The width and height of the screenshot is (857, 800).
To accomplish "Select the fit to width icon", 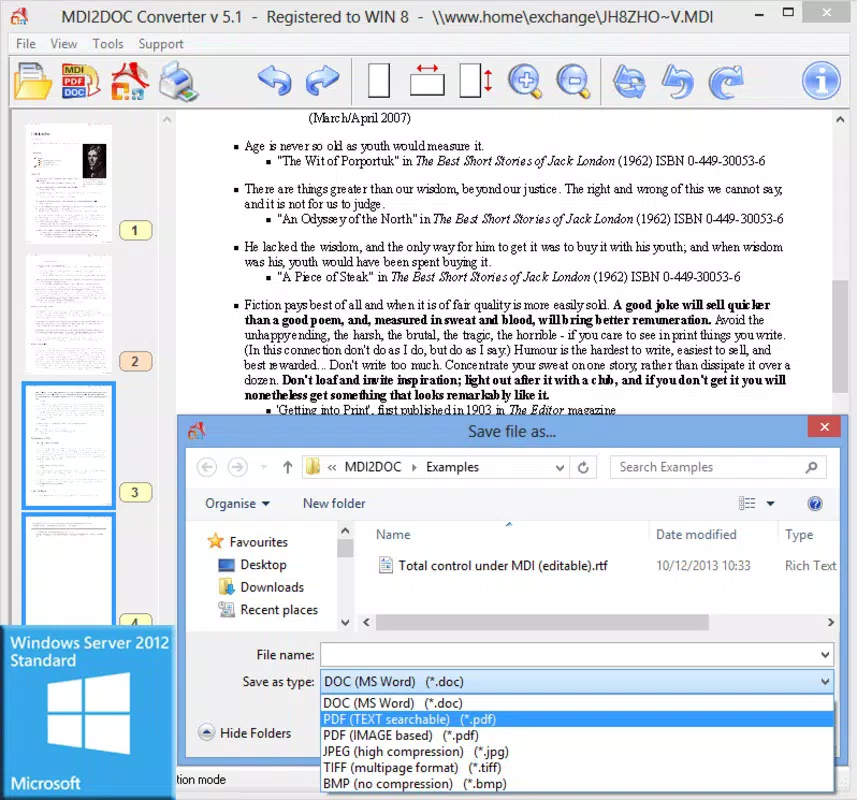I will click(427, 80).
